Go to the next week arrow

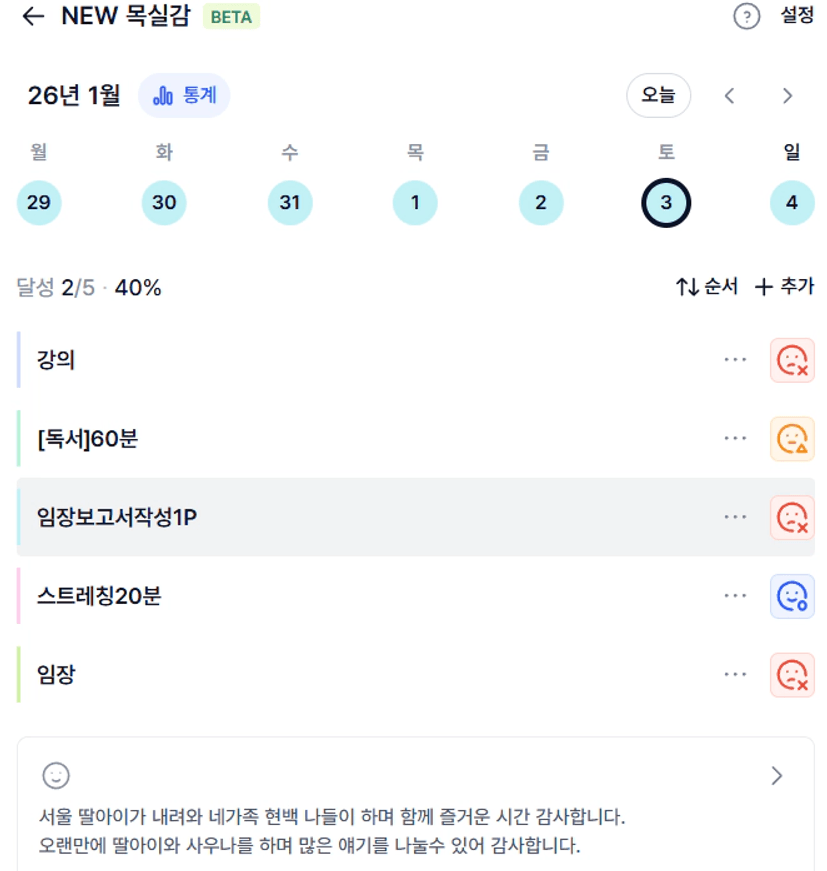coord(787,96)
